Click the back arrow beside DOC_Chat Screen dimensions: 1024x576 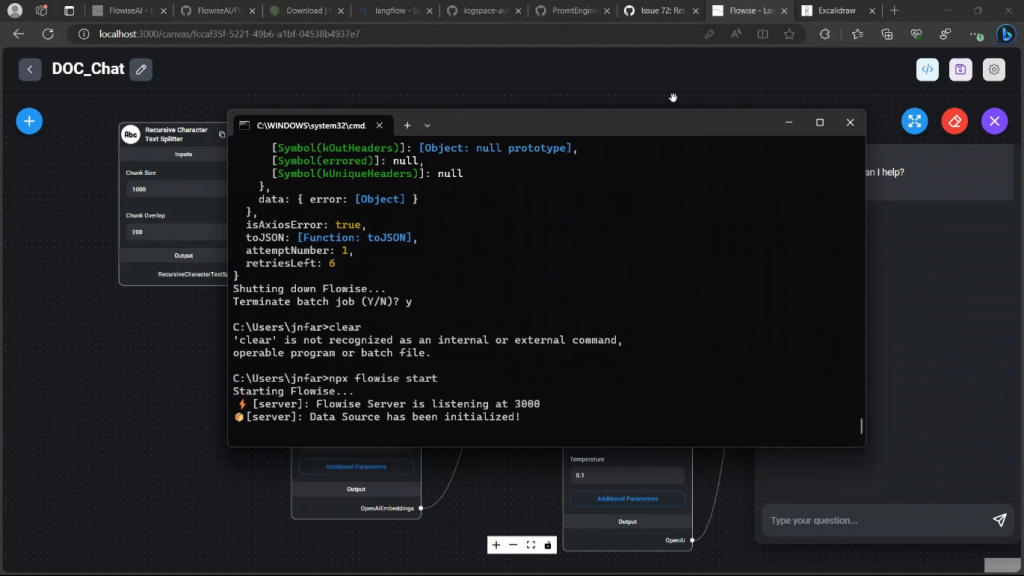(30, 69)
